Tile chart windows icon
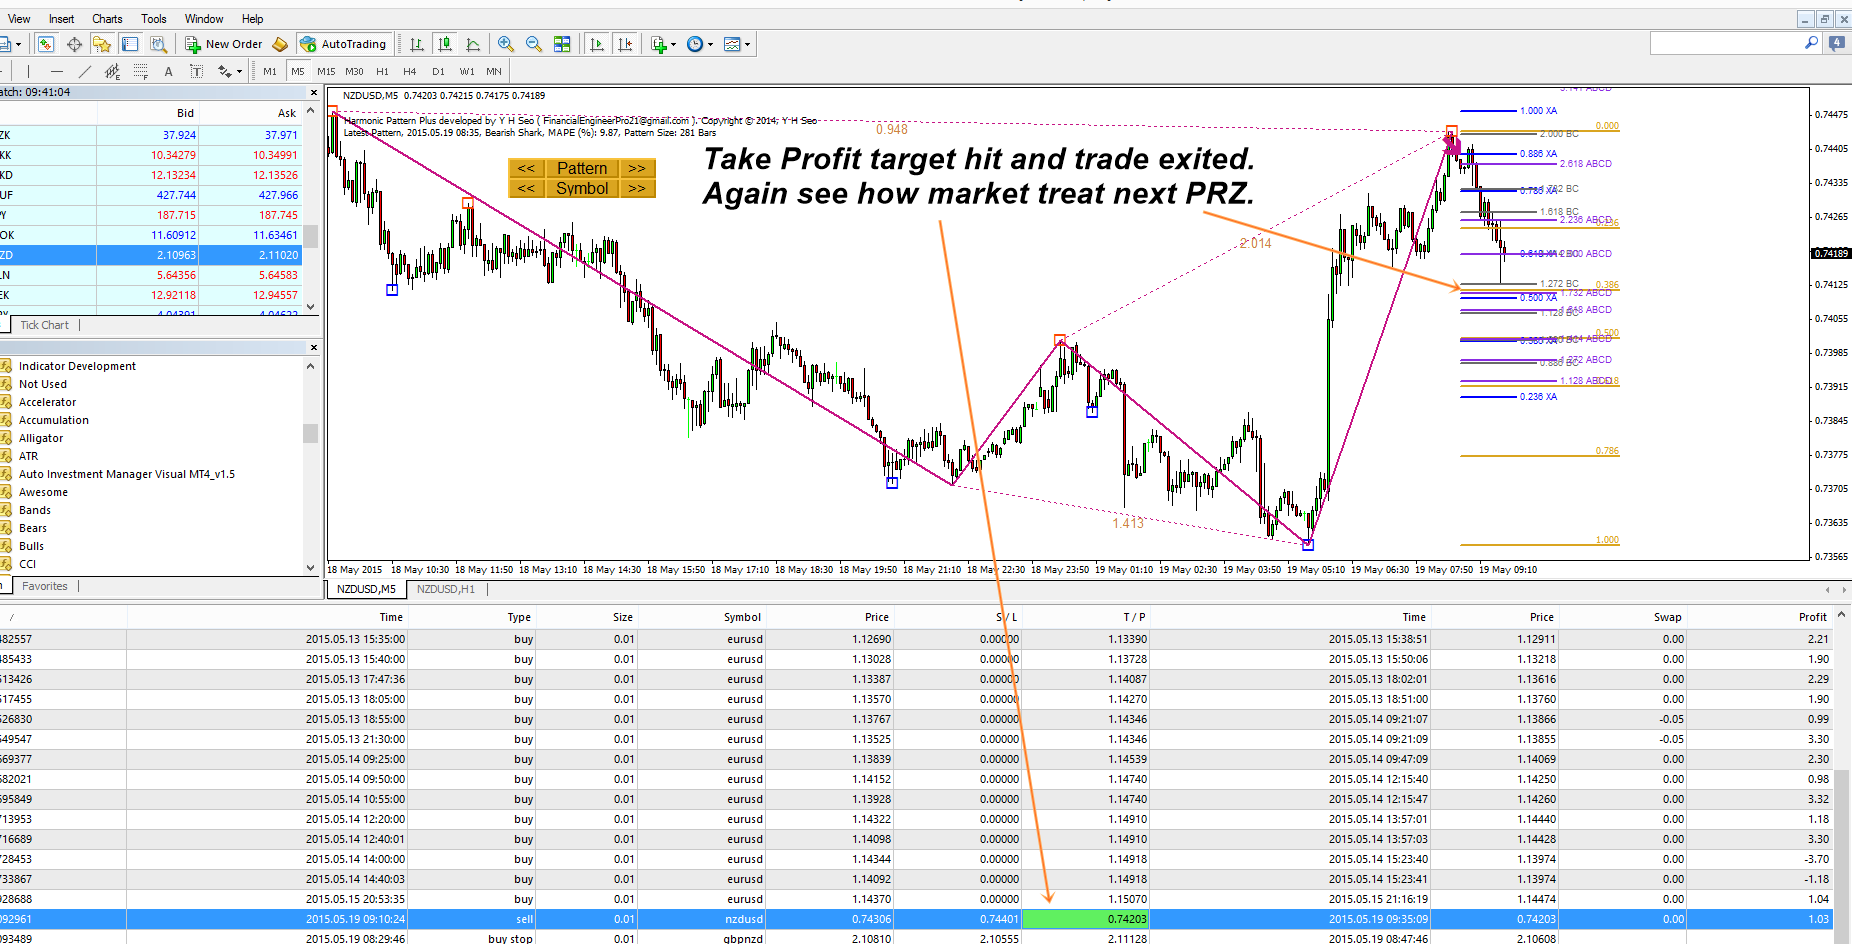This screenshot has height=944, width=1852. coord(562,44)
